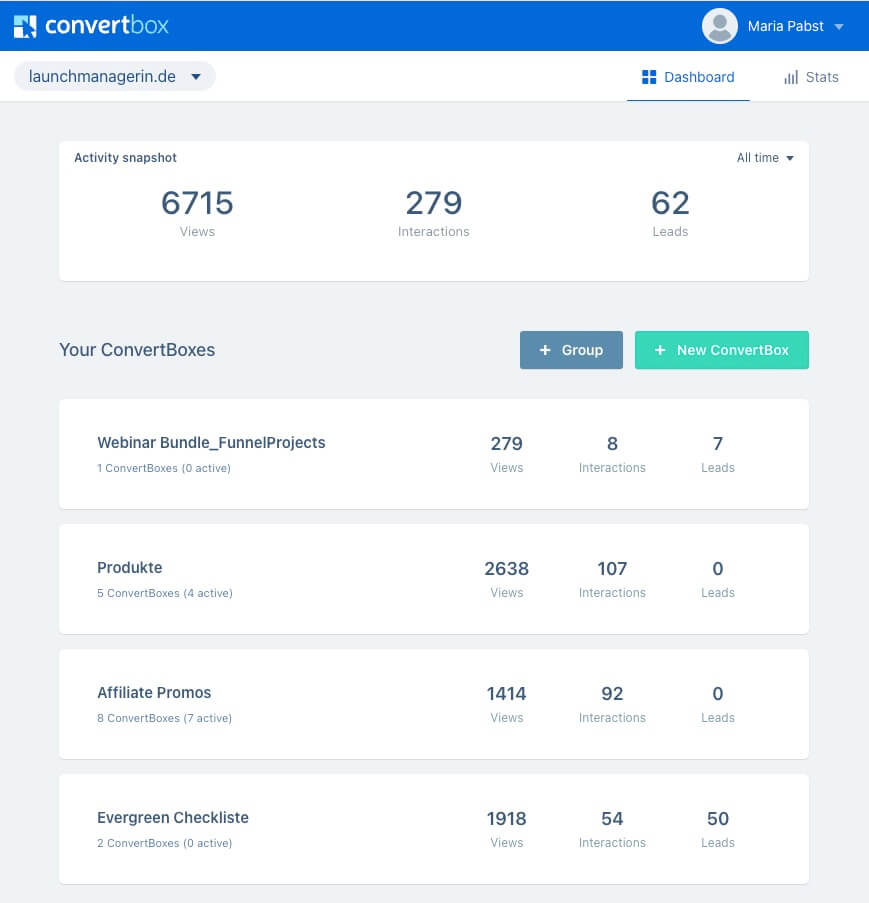The width and height of the screenshot is (869, 903).
Task: Click the site selector dropdown arrow
Action: (196, 77)
